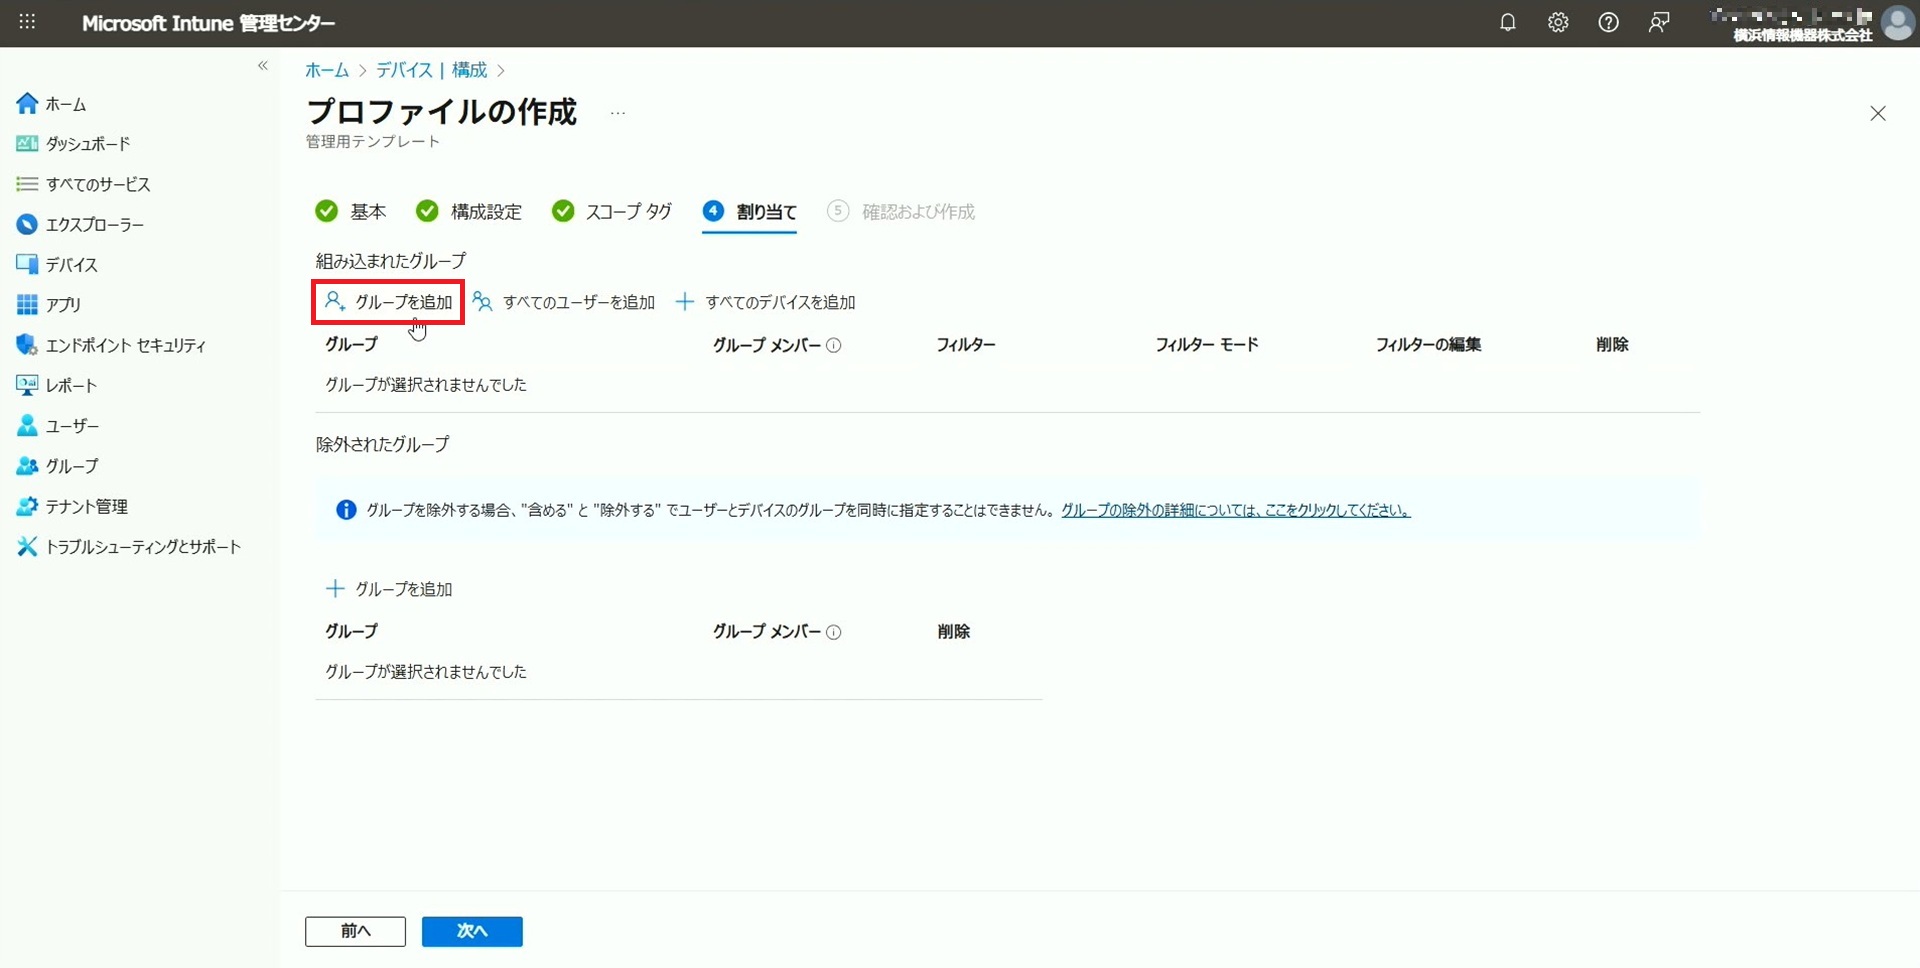
Task: Open the group exclusion details link
Action: coord(1235,510)
